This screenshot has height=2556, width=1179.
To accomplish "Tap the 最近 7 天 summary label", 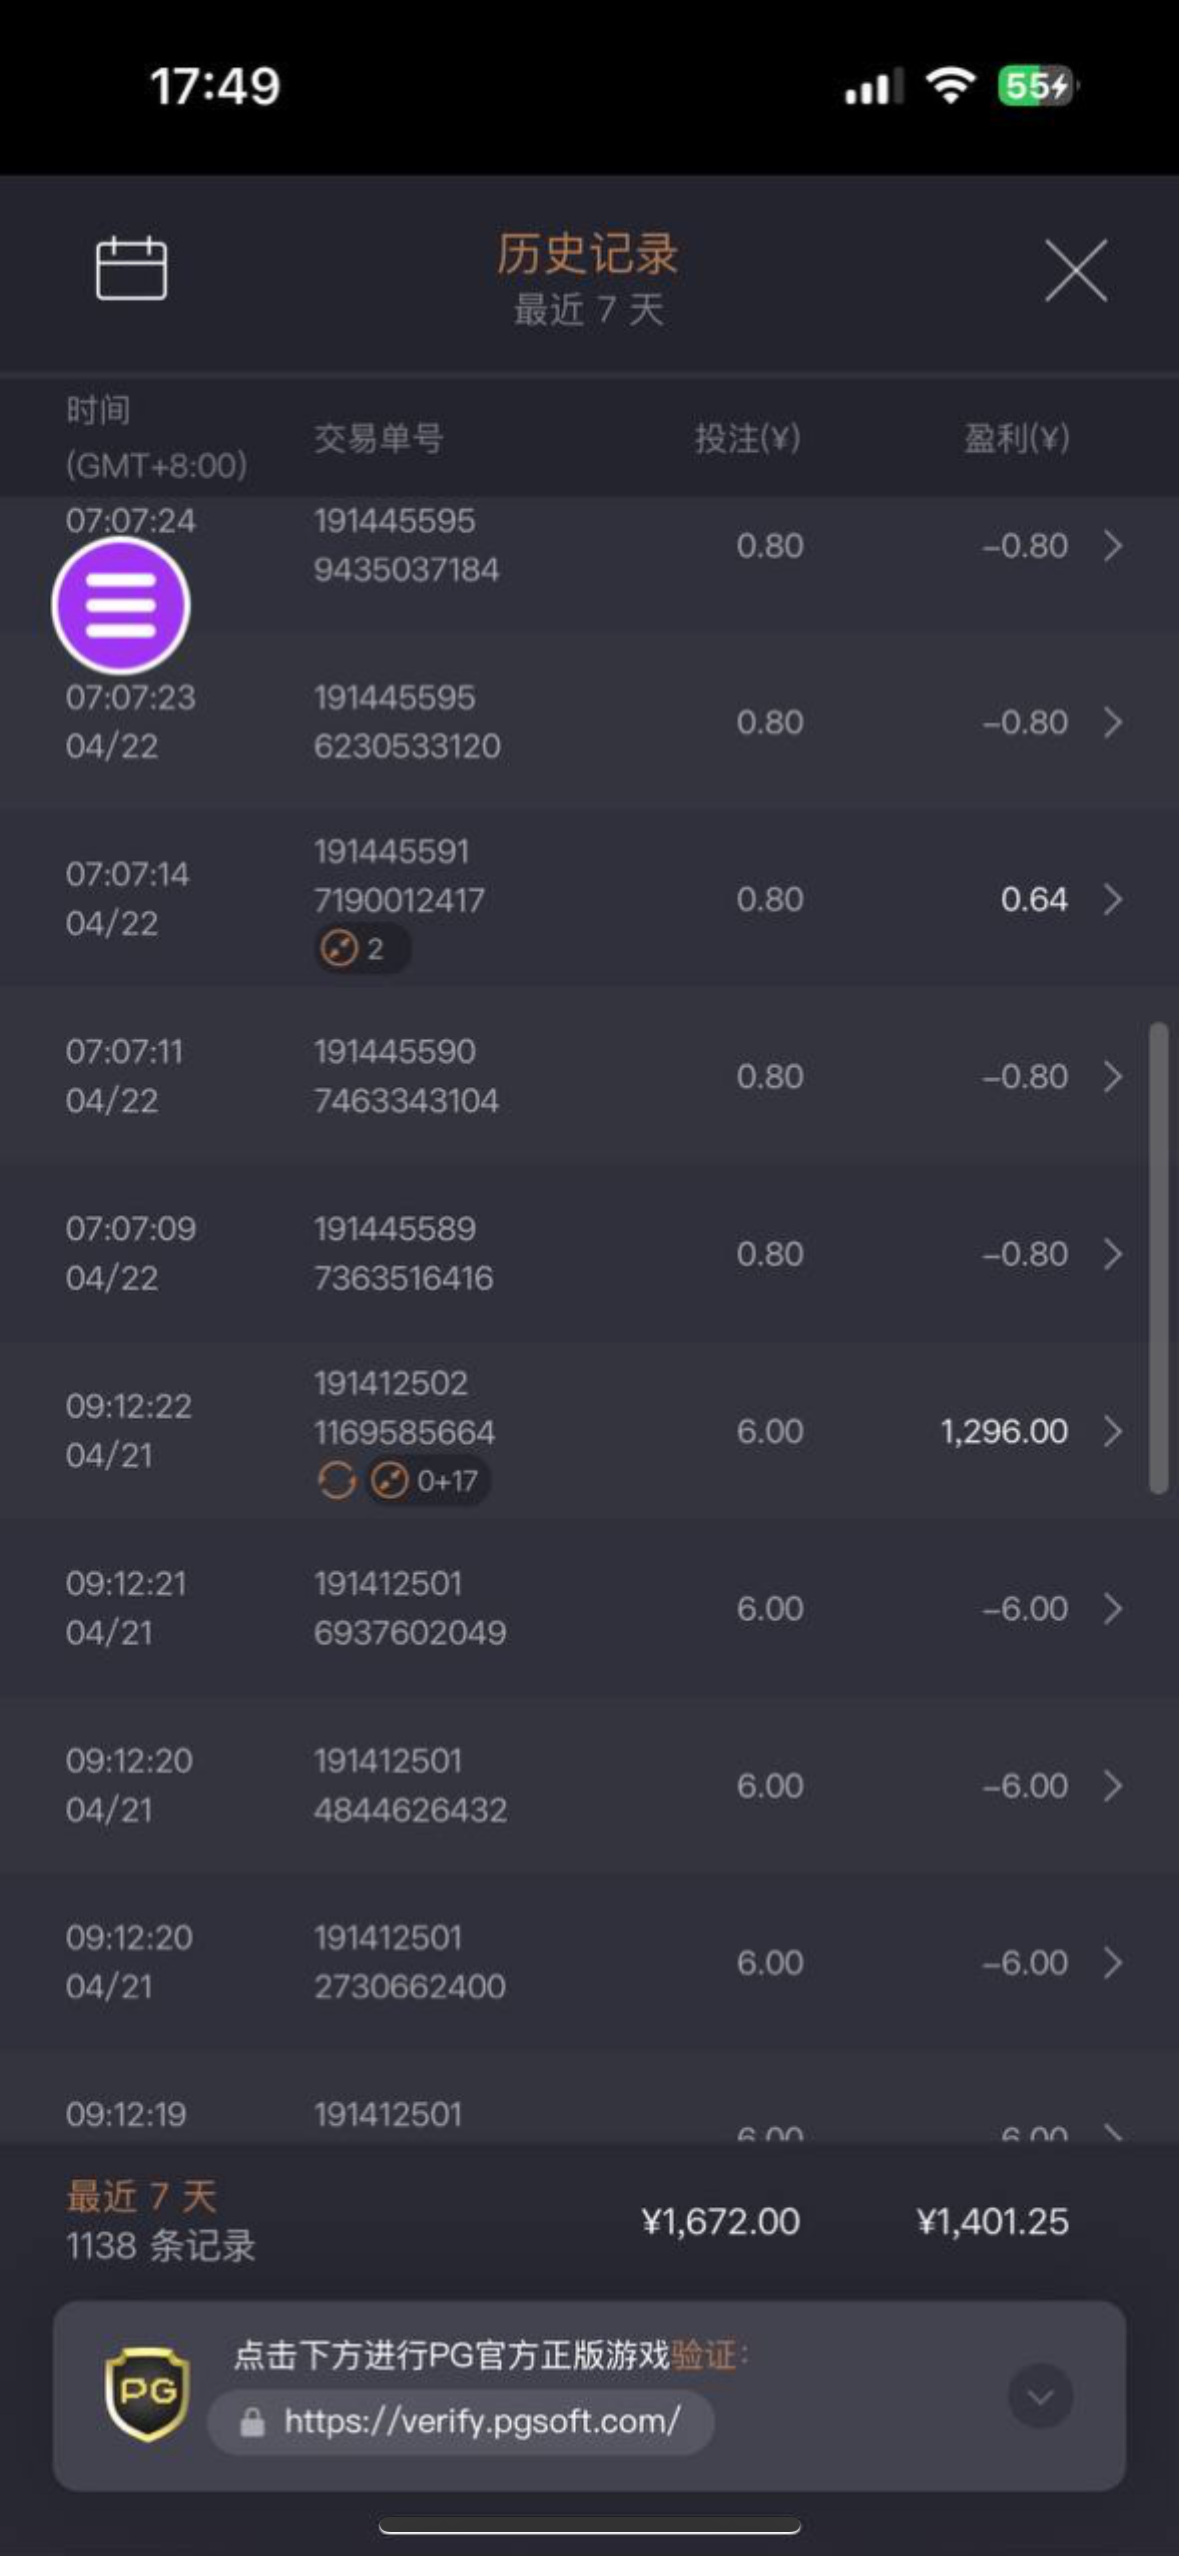I will (141, 2197).
